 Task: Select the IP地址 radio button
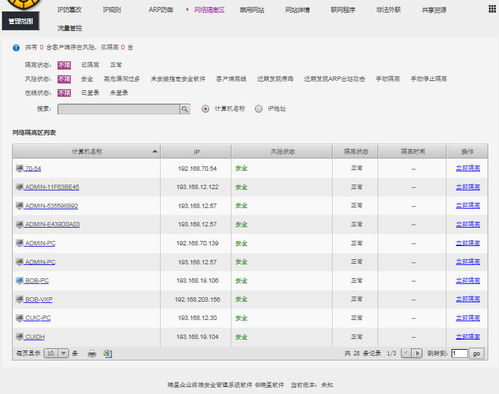(259, 109)
